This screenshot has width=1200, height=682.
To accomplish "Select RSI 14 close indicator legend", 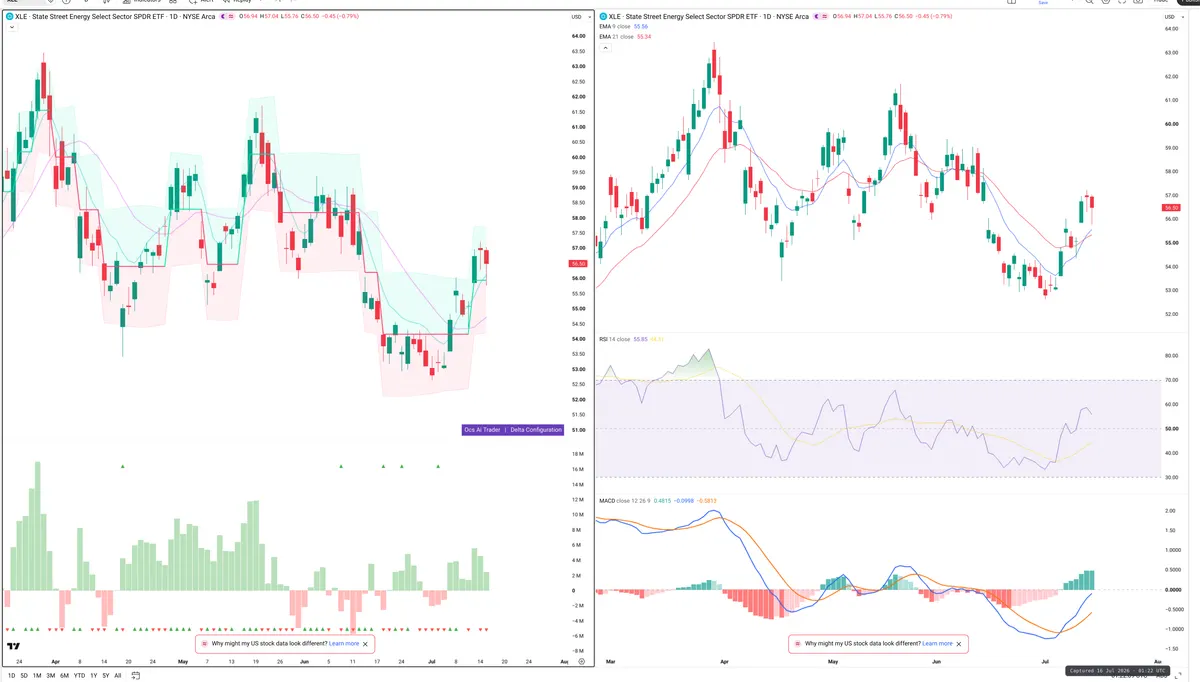I will point(614,340).
